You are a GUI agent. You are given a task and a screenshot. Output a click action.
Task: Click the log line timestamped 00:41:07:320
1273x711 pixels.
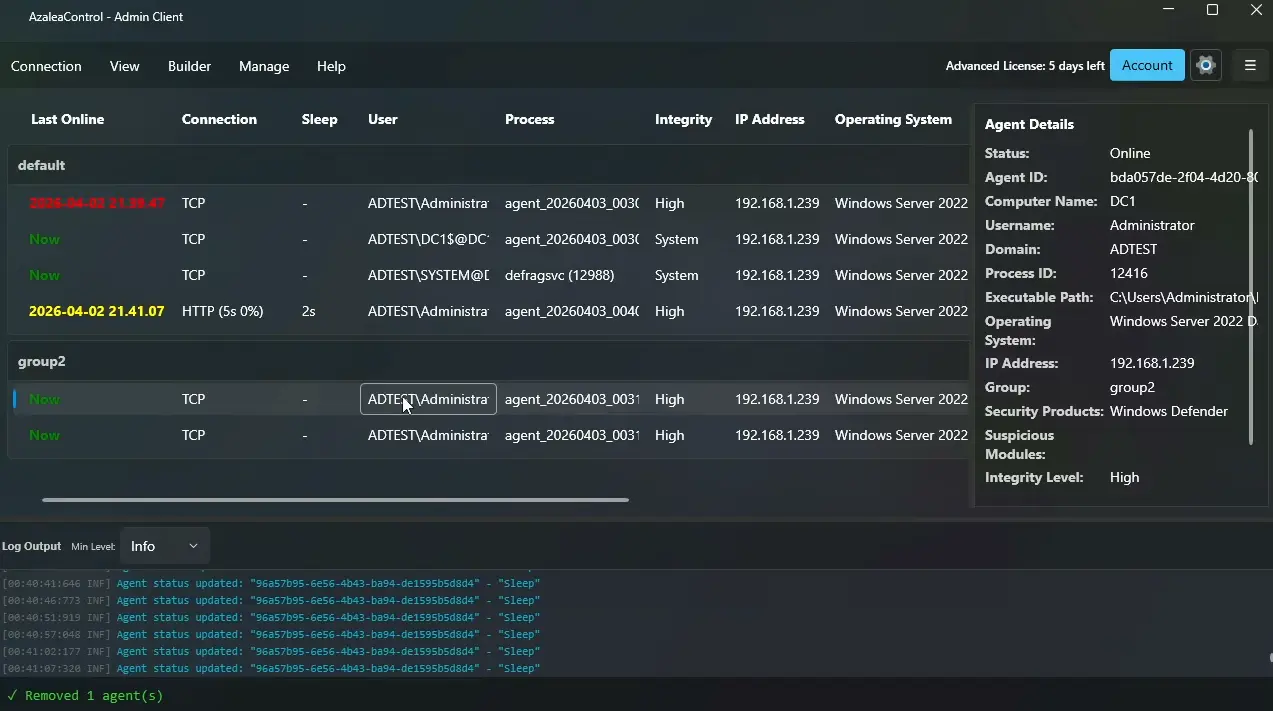click(x=271, y=668)
